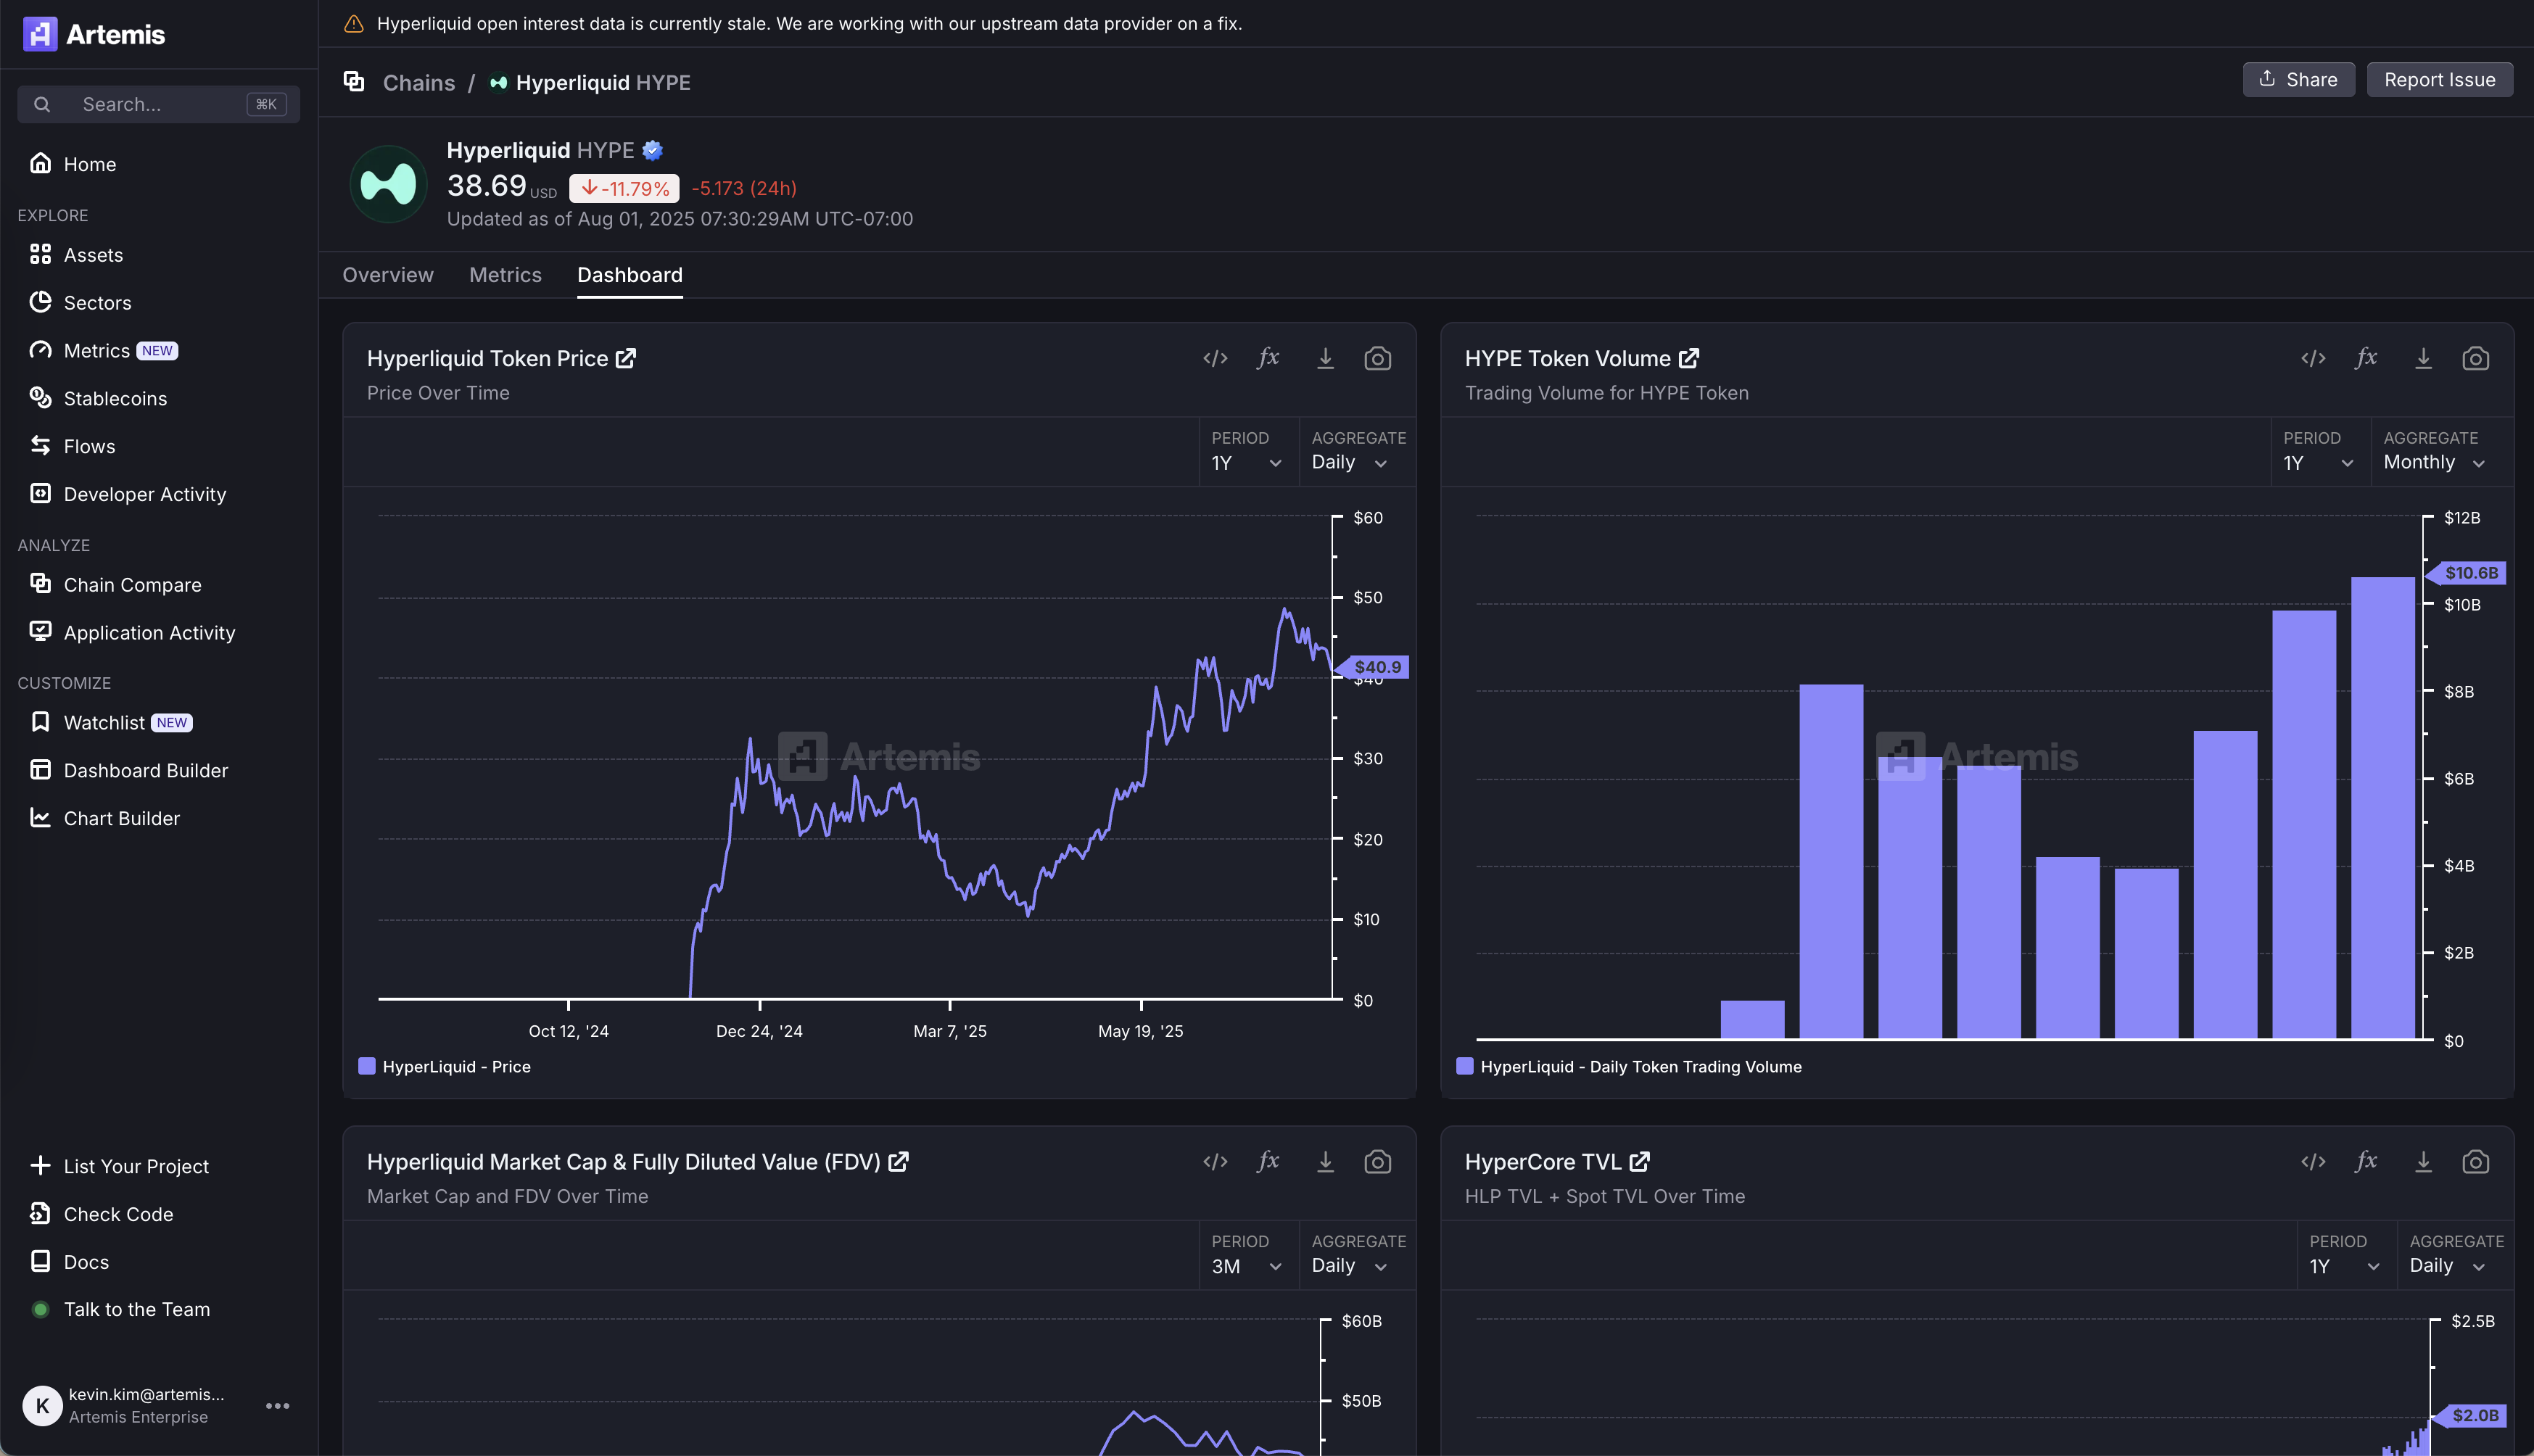Viewport: 2534px width, 1456px height.
Task: Switch to the Metrics tab
Action: pos(505,275)
